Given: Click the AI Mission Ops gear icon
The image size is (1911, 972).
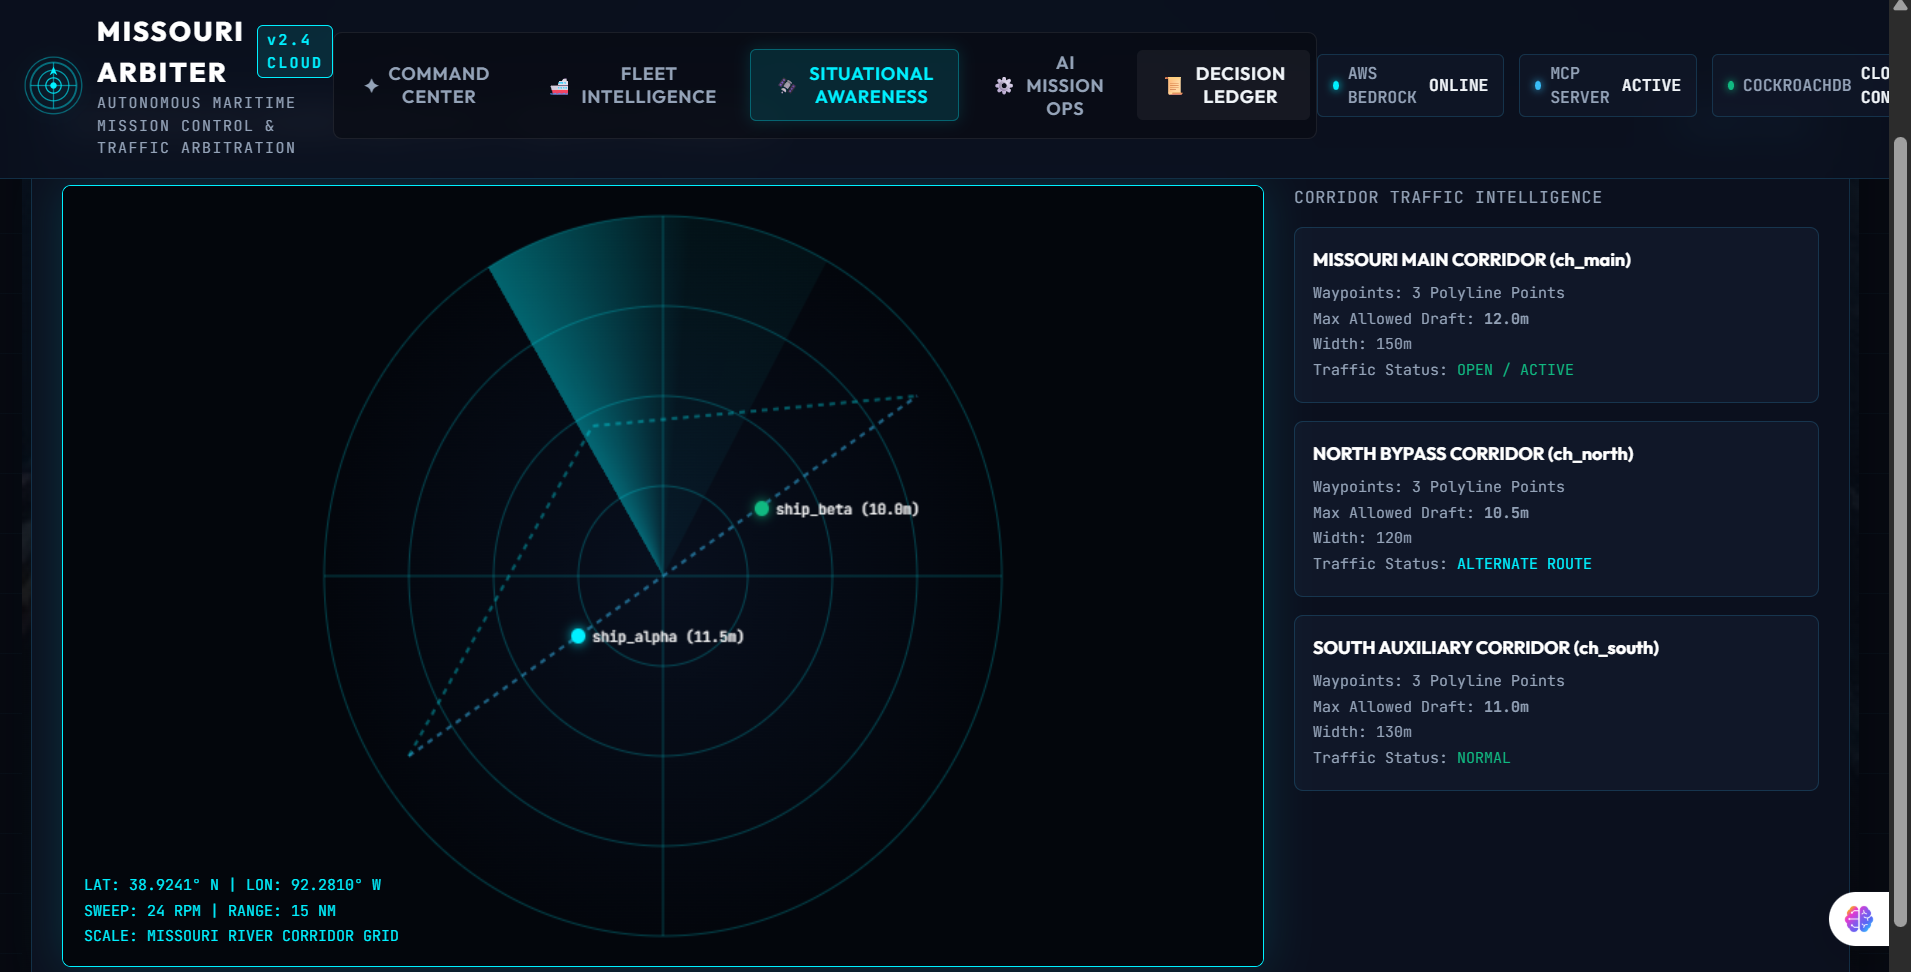Looking at the screenshot, I should point(1004,86).
